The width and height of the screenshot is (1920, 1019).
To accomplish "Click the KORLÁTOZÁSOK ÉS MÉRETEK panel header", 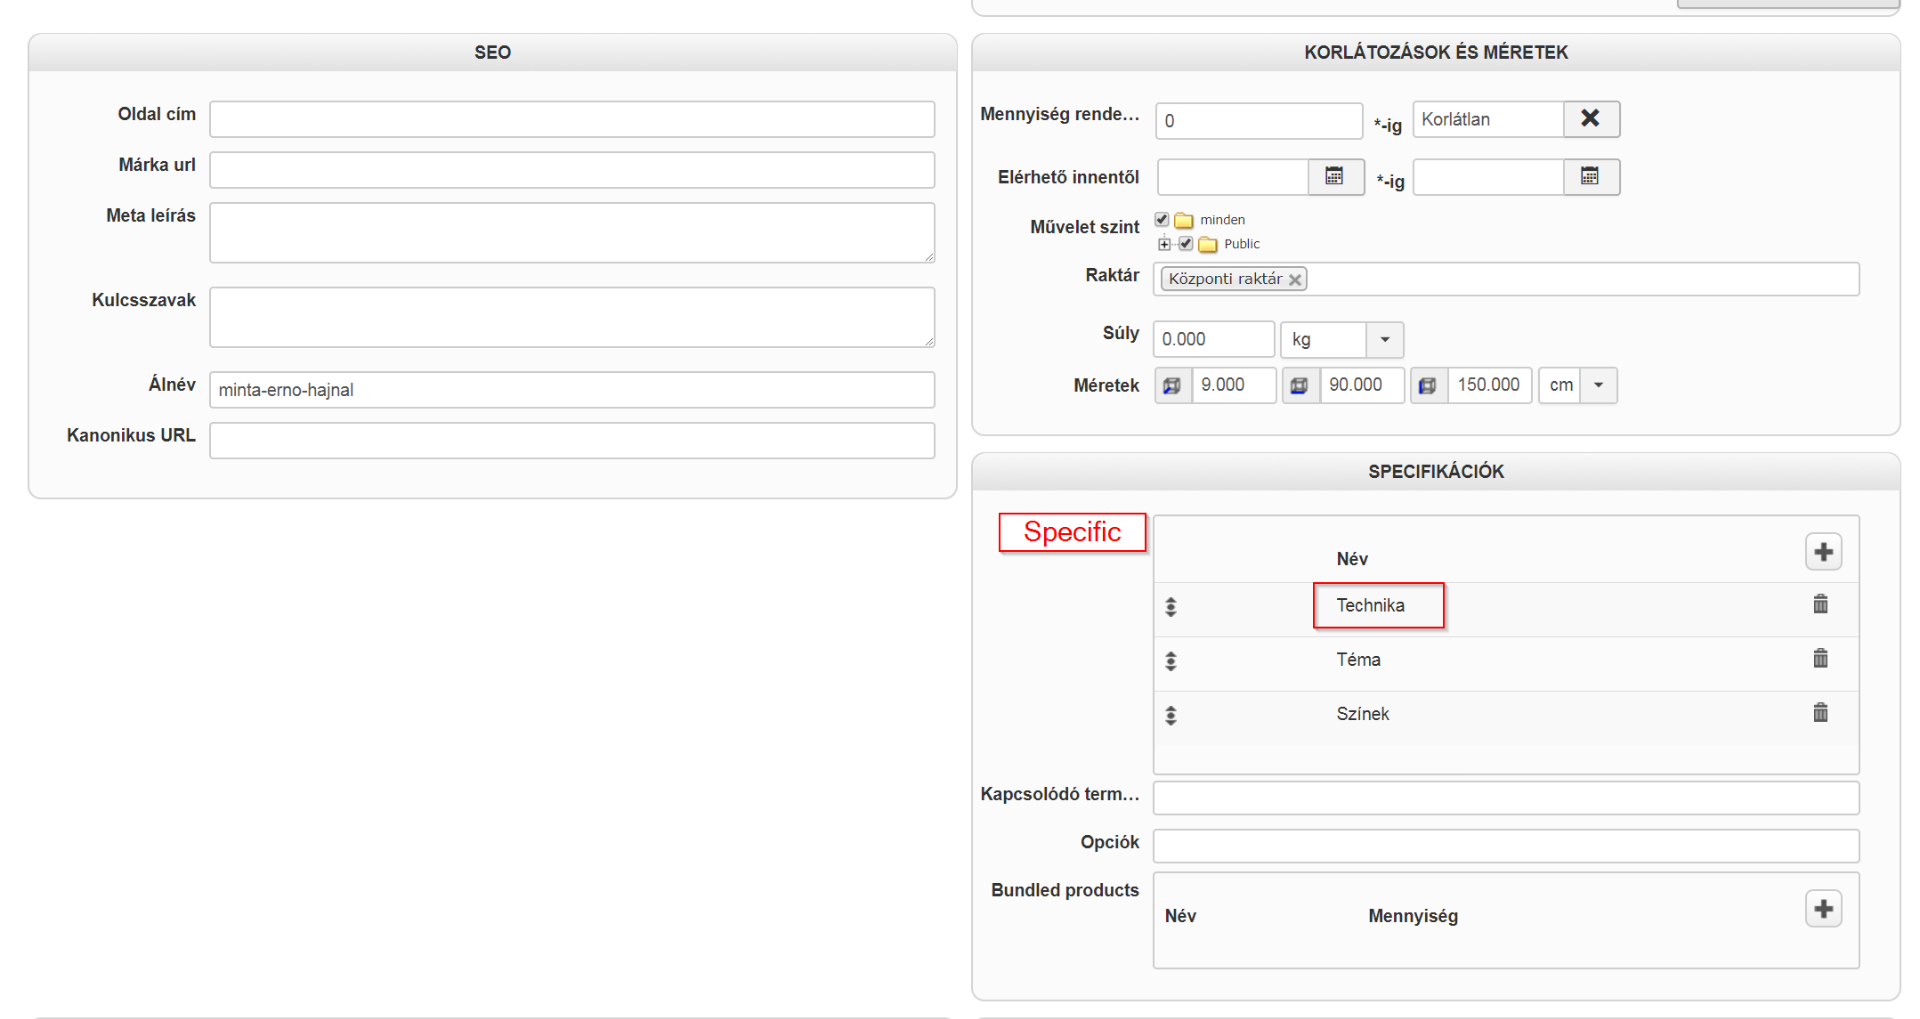I will click(x=1436, y=52).
